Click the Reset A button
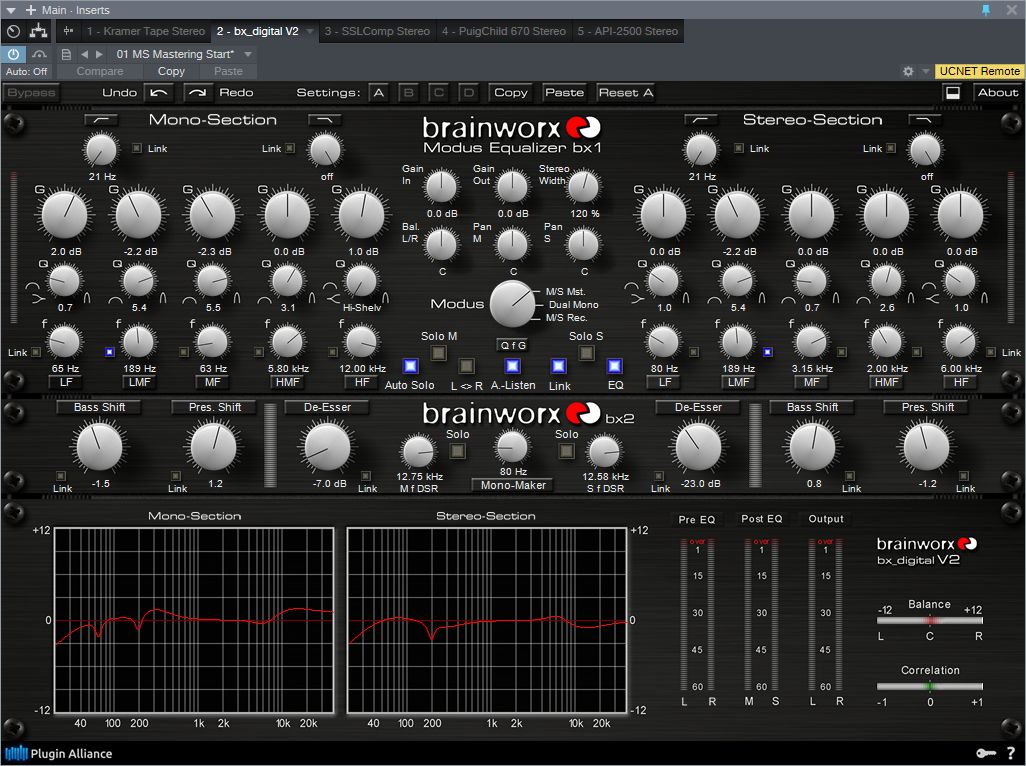The width and height of the screenshot is (1026, 766). pyautogui.click(x=626, y=93)
